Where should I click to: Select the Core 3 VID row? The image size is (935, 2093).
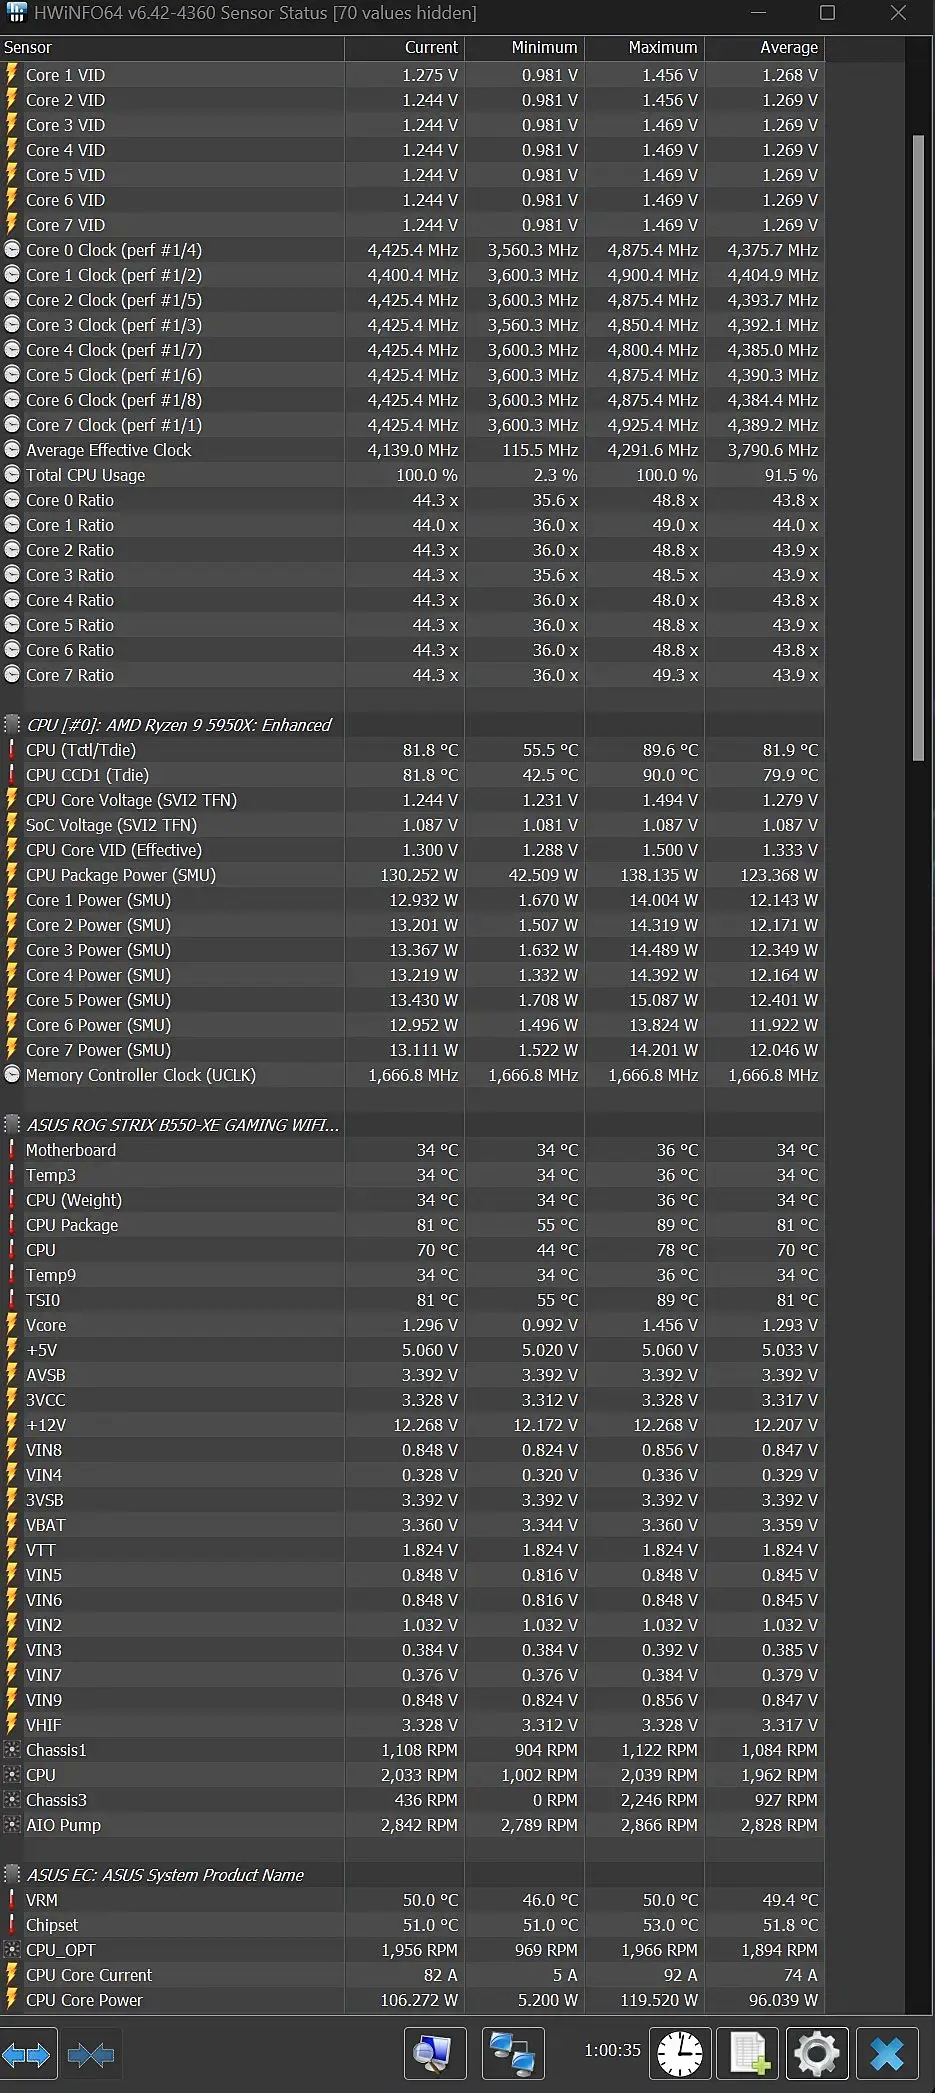coord(412,125)
